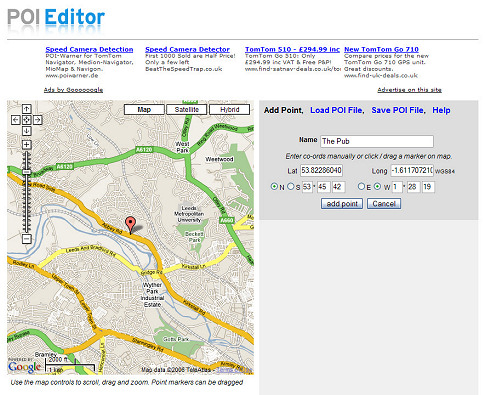Select the S latitude radio button
The width and height of the screenshot is (485, 395).
(290, 186)
